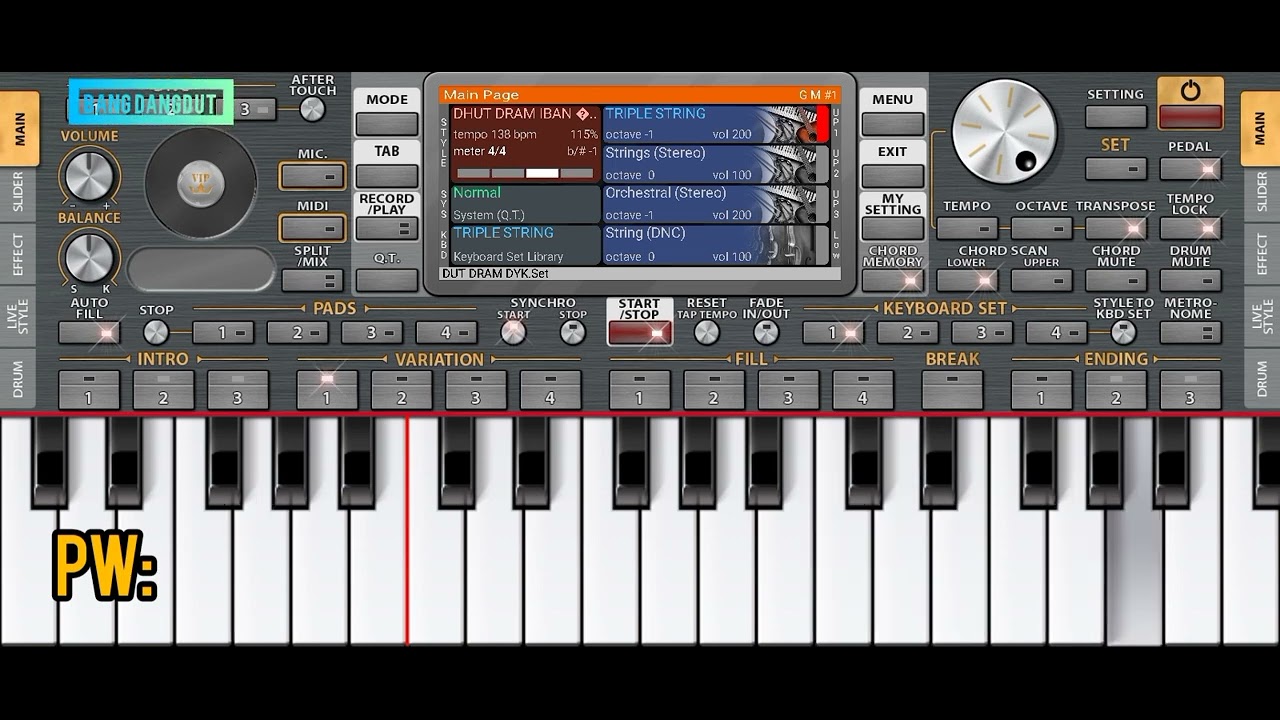This screenshot has width=1280, height=720.
Task: Toggle the After Touch knob
Action: (x=313, y=109)
